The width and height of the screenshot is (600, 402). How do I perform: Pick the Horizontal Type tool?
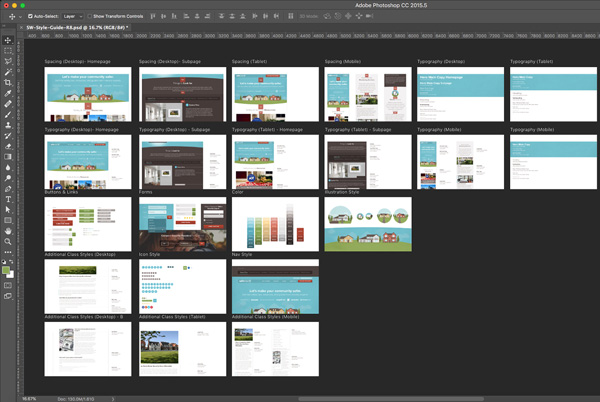(x=8, y=199)
